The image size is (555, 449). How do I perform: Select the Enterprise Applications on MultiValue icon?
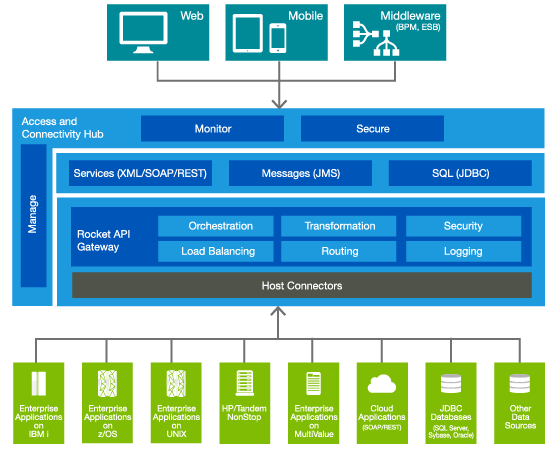pyautogui.click(x=314, y=384)
